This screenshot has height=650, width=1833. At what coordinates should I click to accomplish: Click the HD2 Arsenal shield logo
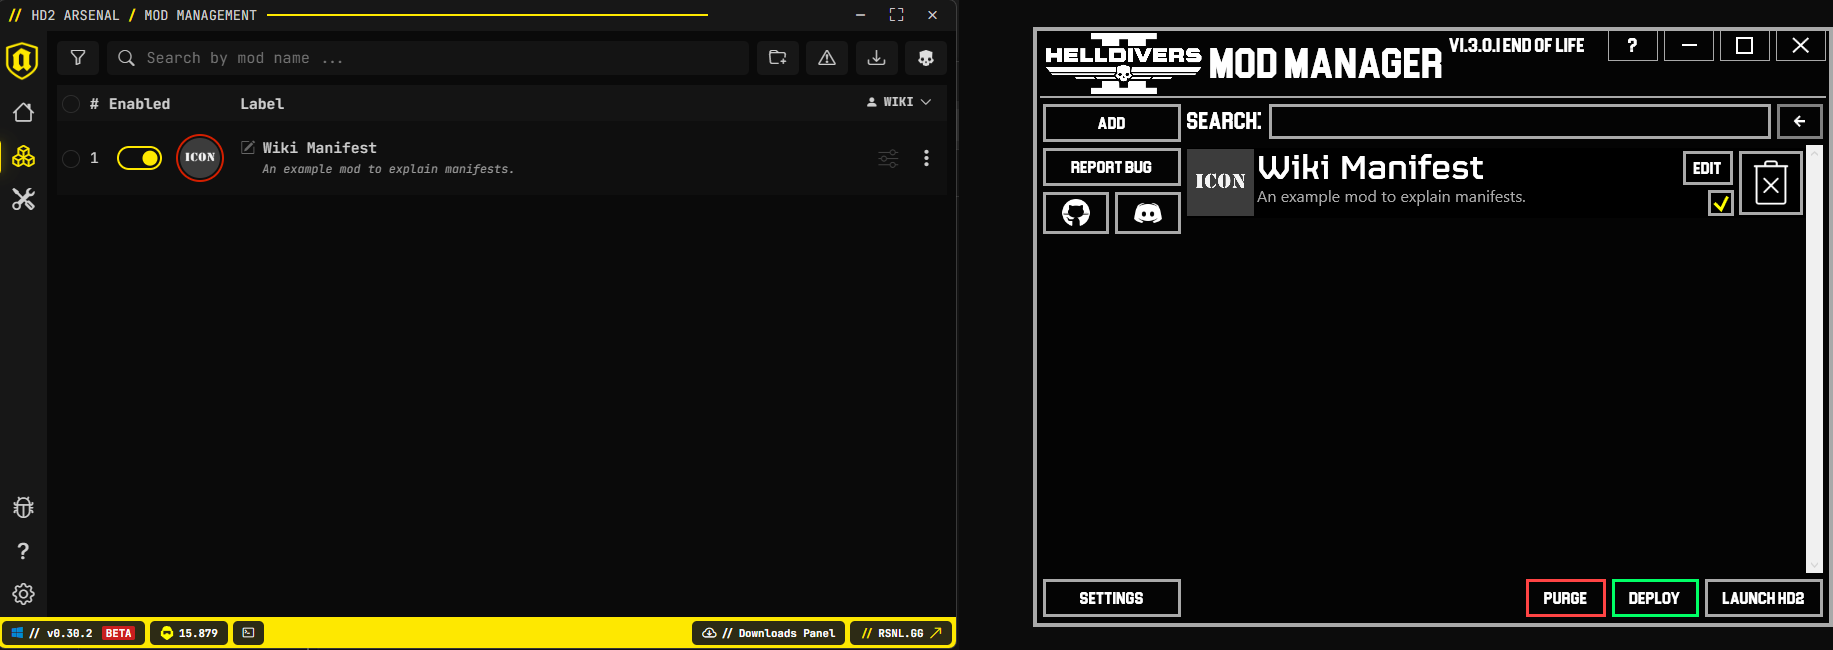(x=22, y=60)
